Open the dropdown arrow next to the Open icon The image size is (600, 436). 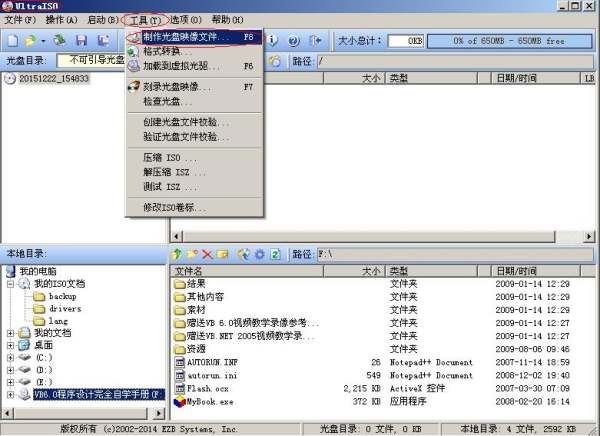(x=43, y=41)
